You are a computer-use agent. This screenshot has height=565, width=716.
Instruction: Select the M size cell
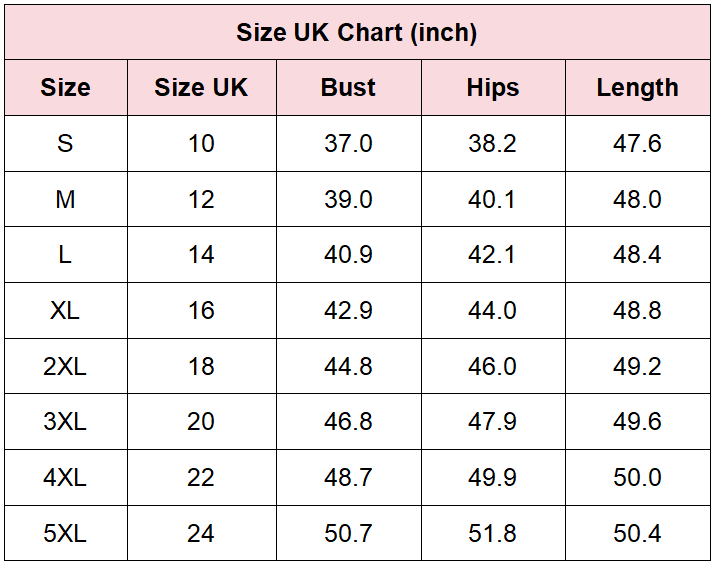tap(65, 200)
